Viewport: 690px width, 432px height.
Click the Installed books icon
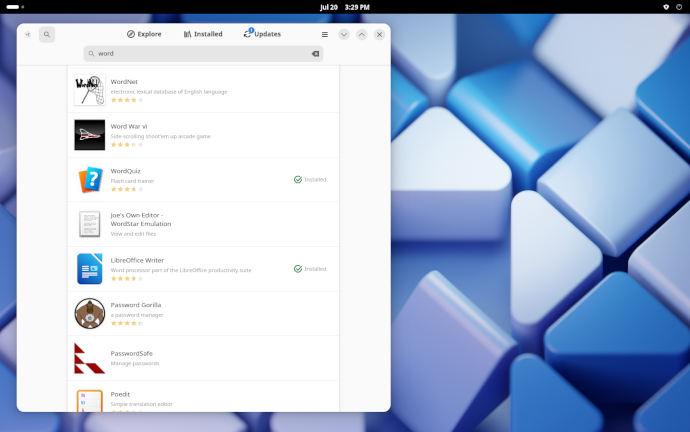point(187,34)
